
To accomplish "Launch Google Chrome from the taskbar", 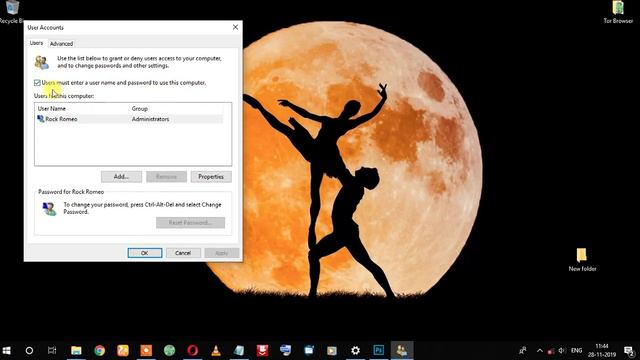I will 100,350.
